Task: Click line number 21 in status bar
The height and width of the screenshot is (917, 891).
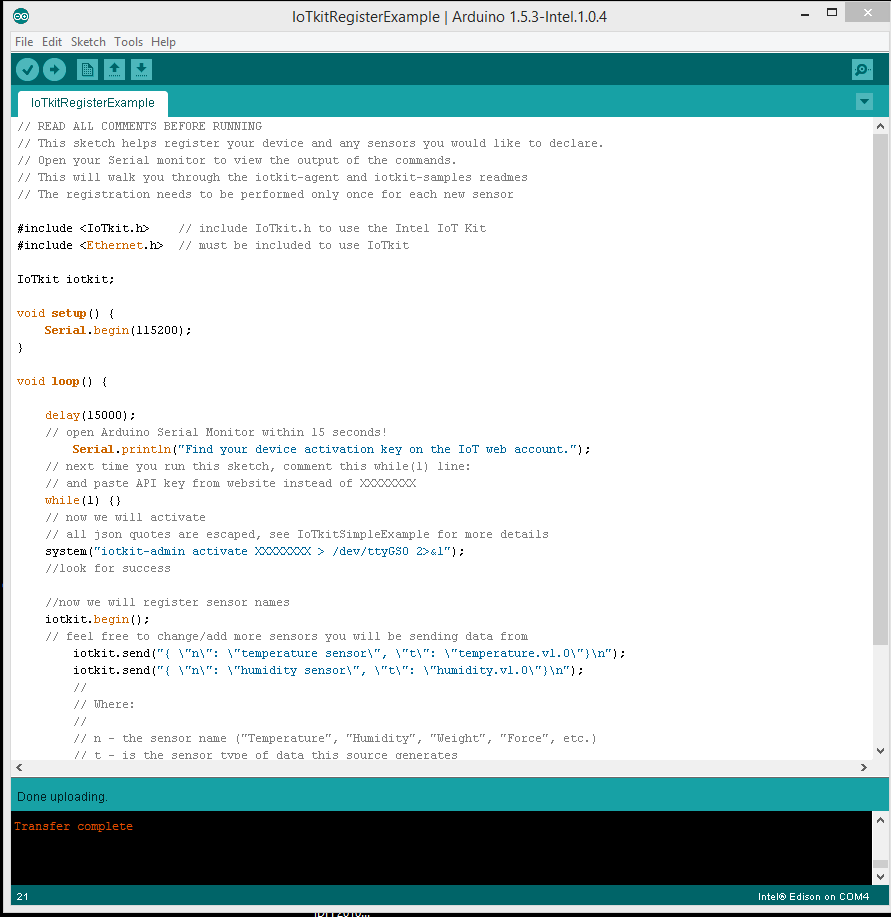Action: (22, 897)
